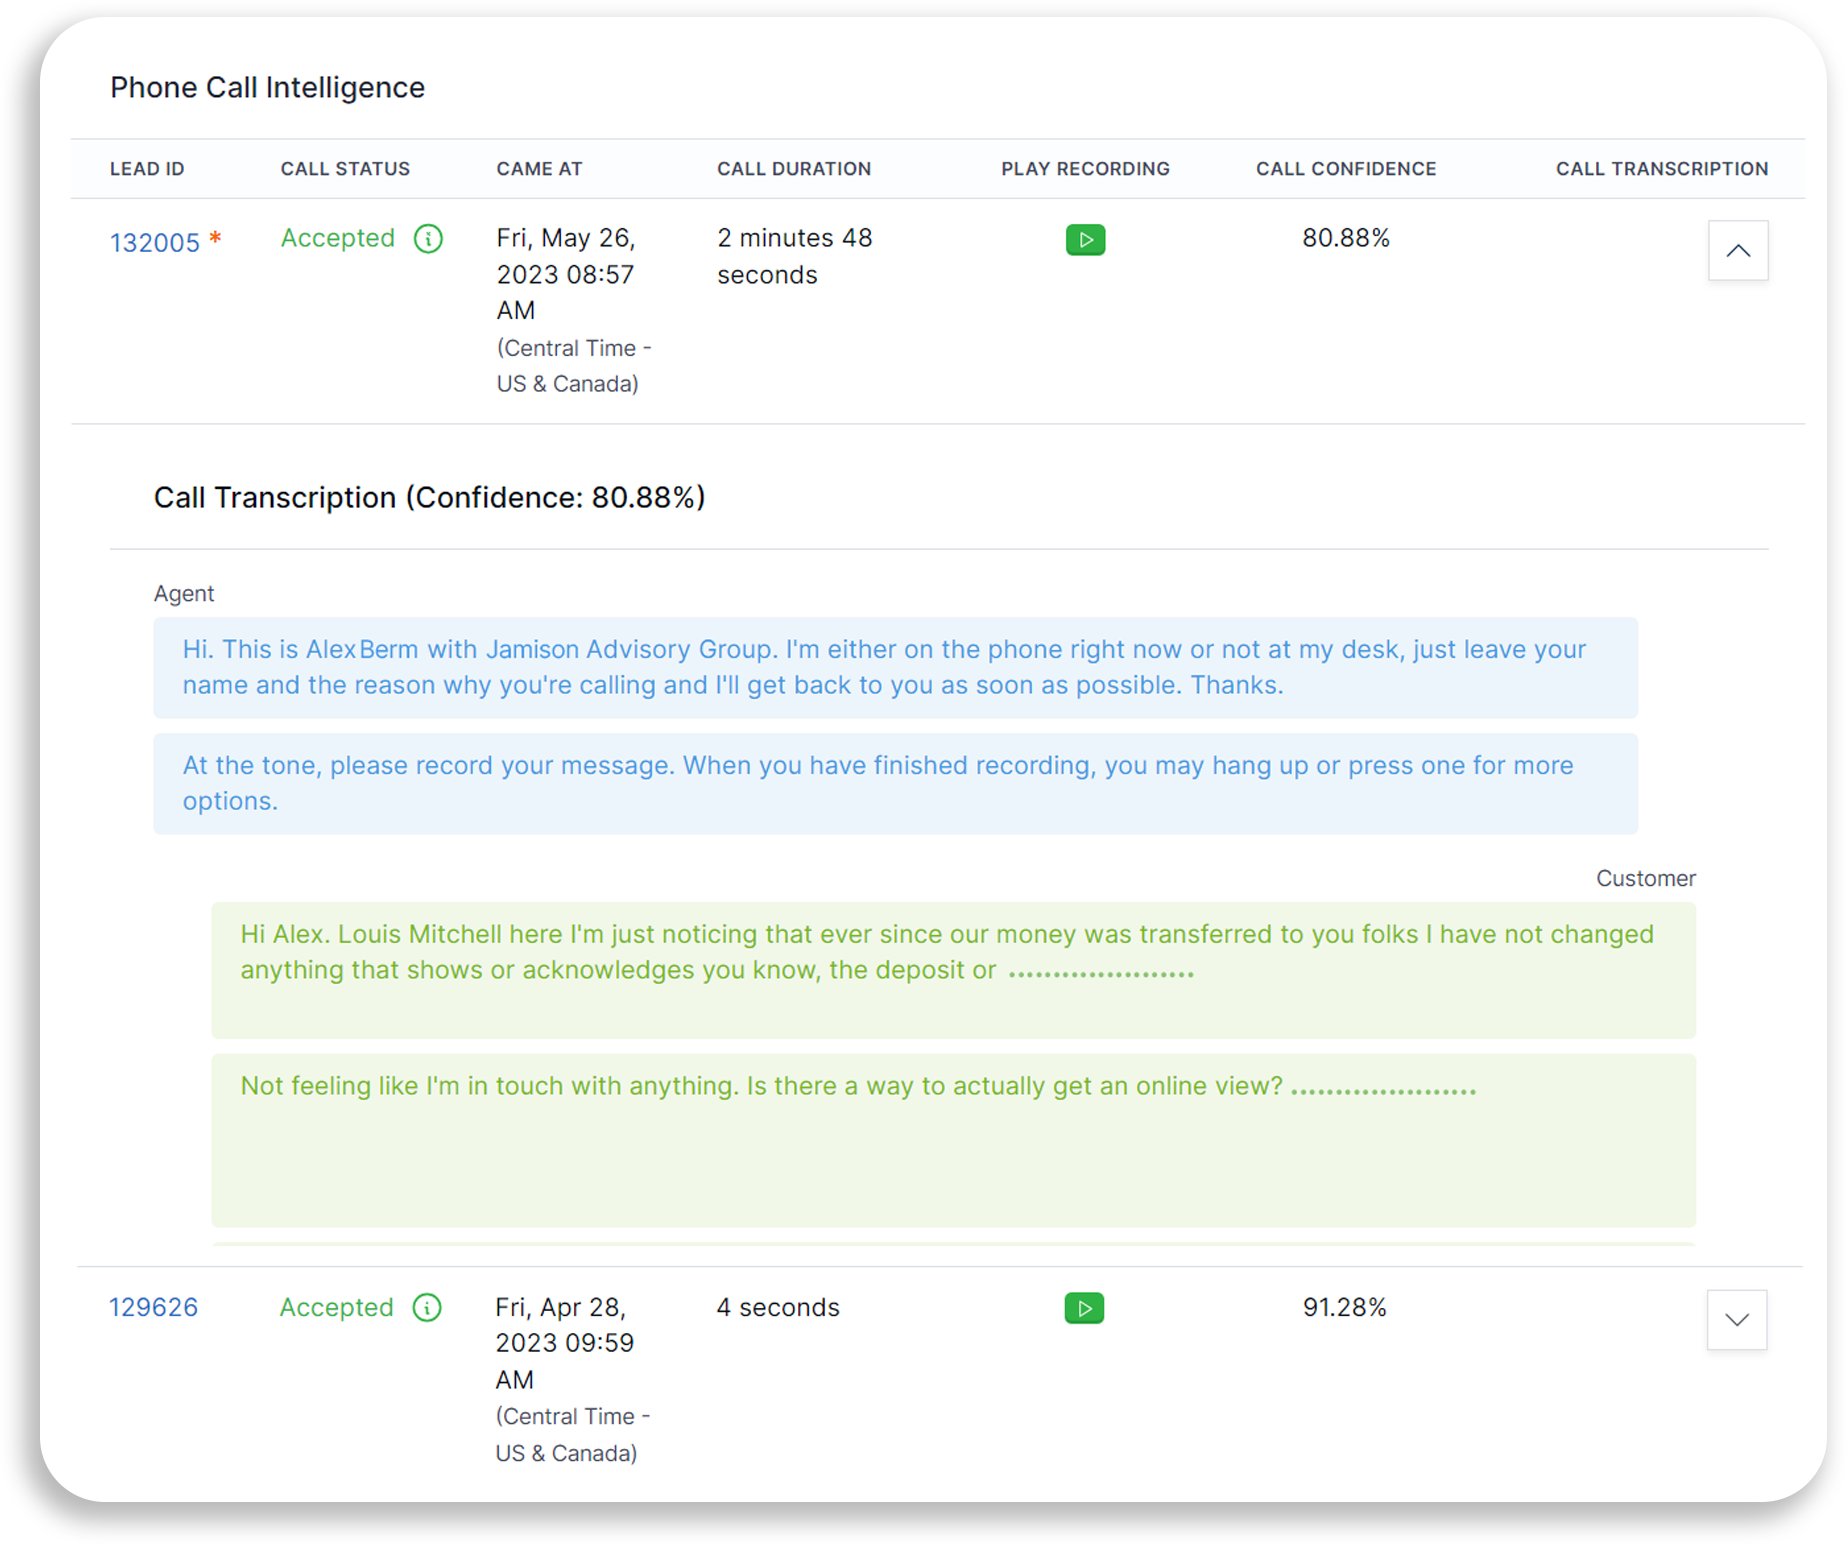Click the green play recording control
Screen dimensions: 1847x1545
pyautogui.click(x=1086, y=240)
